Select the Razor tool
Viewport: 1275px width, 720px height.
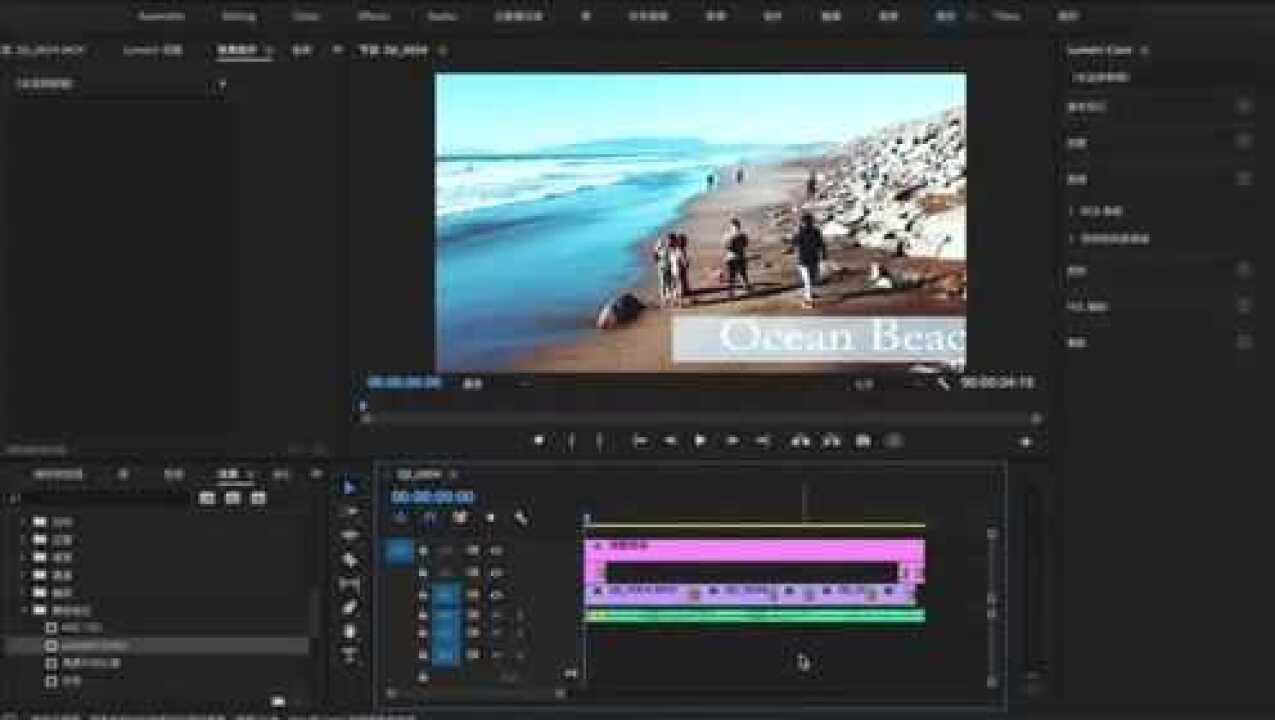pyautogui.click(x=350, y=559)
